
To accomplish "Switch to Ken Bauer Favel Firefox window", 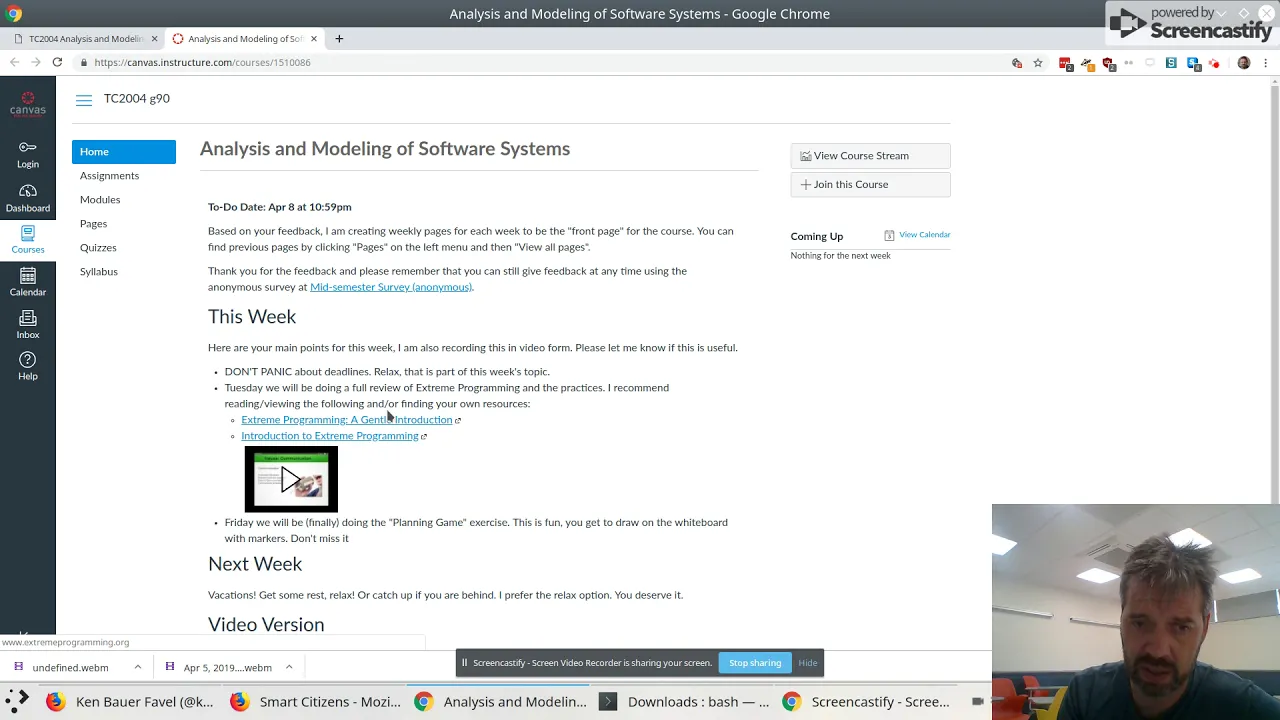I will (130, 702).
